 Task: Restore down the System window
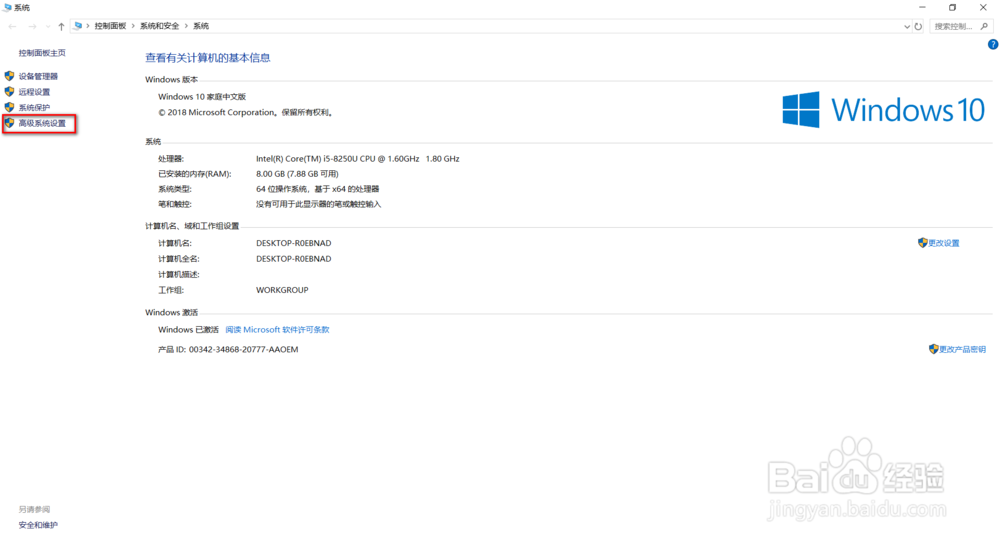pos(952,8)
